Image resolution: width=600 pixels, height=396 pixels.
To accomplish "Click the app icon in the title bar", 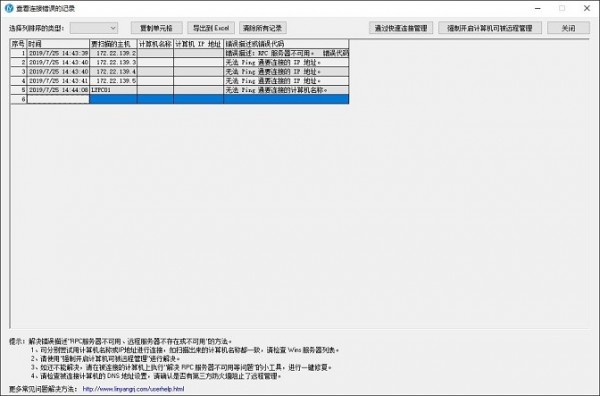I will pyautogui.click(x=9, y=8).
